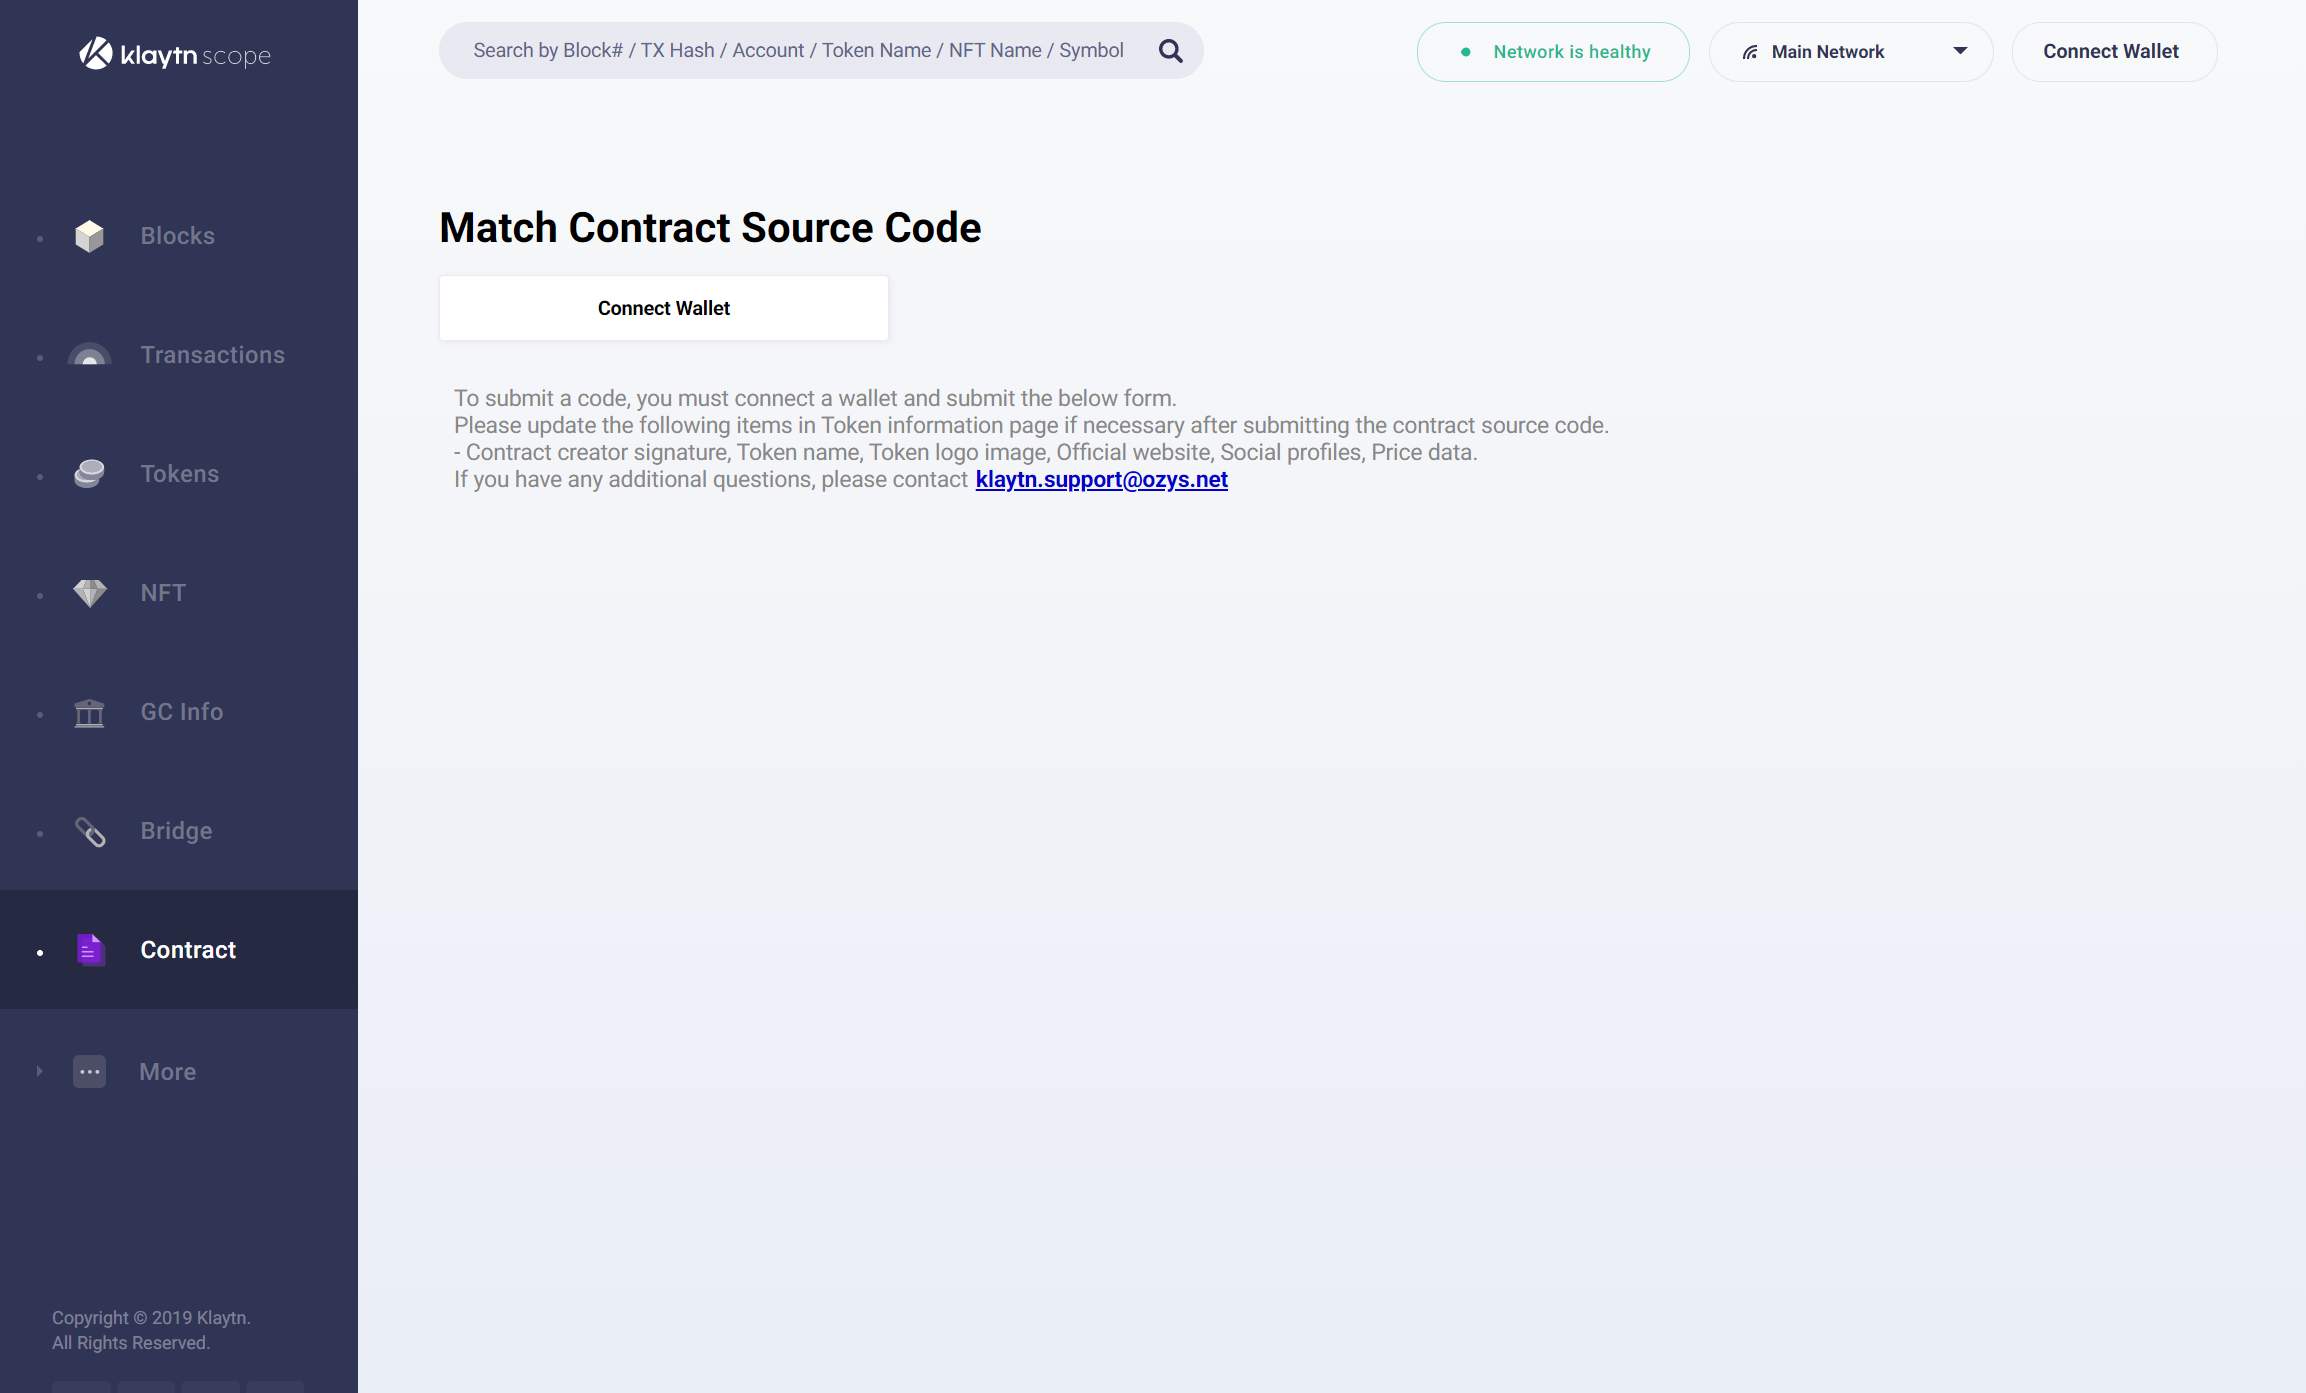Click the Tokens coin stack icon
The height and width of the screenshot is (1393, 2306).
click(89, 473)
